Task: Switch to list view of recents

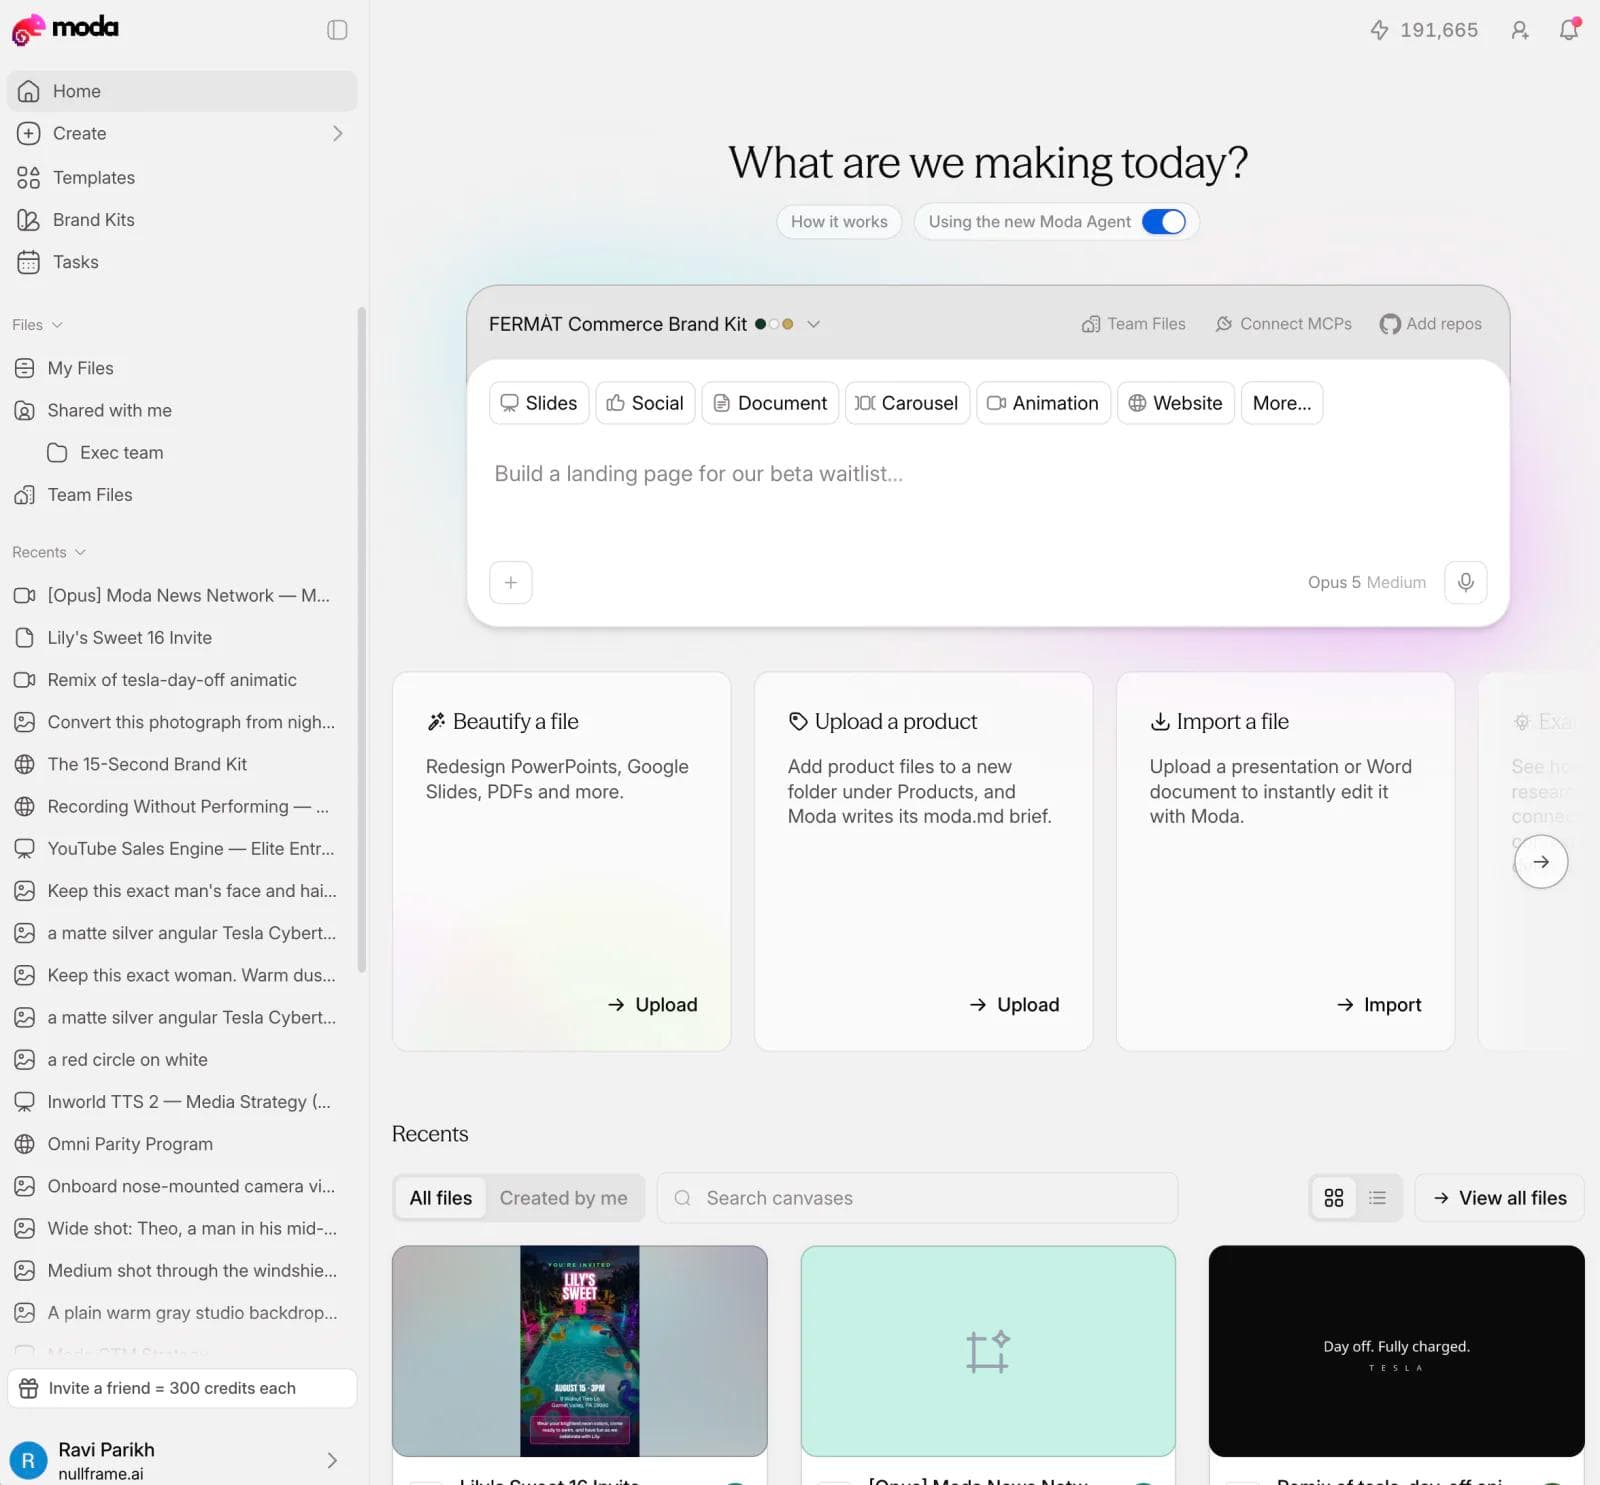Action: coord(1378,1198)
